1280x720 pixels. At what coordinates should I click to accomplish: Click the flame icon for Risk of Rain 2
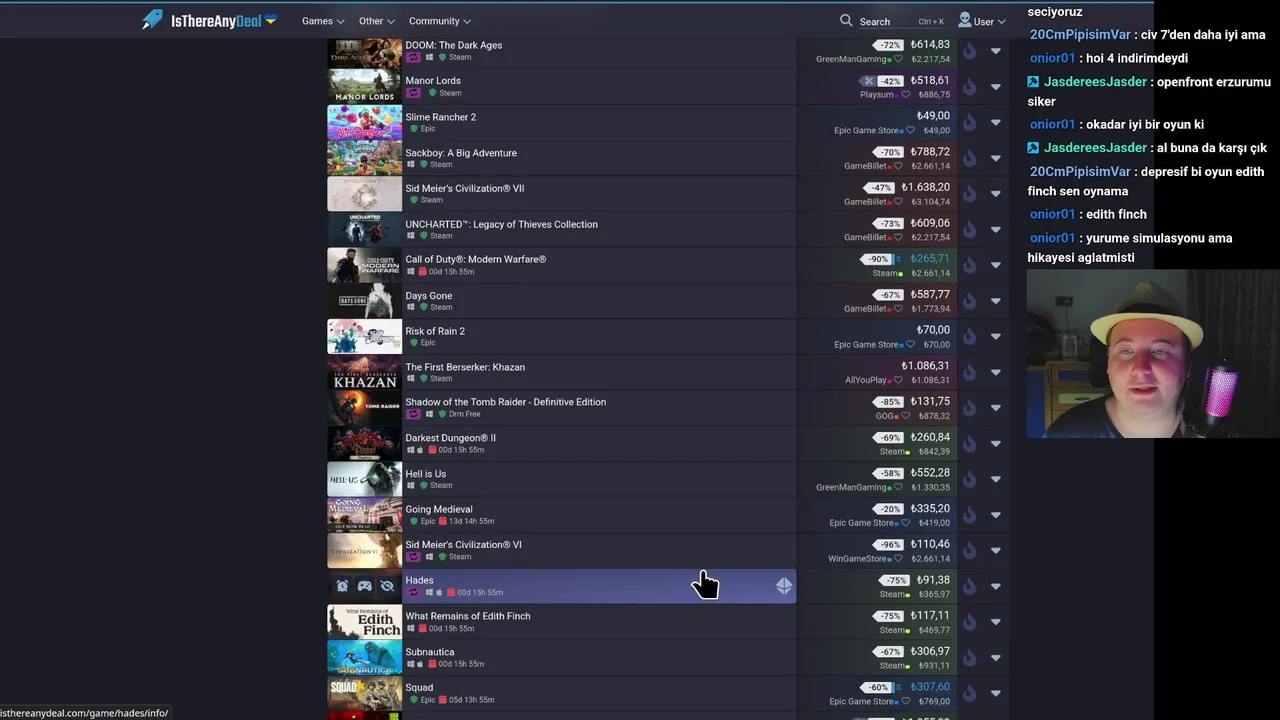[969, 337]
